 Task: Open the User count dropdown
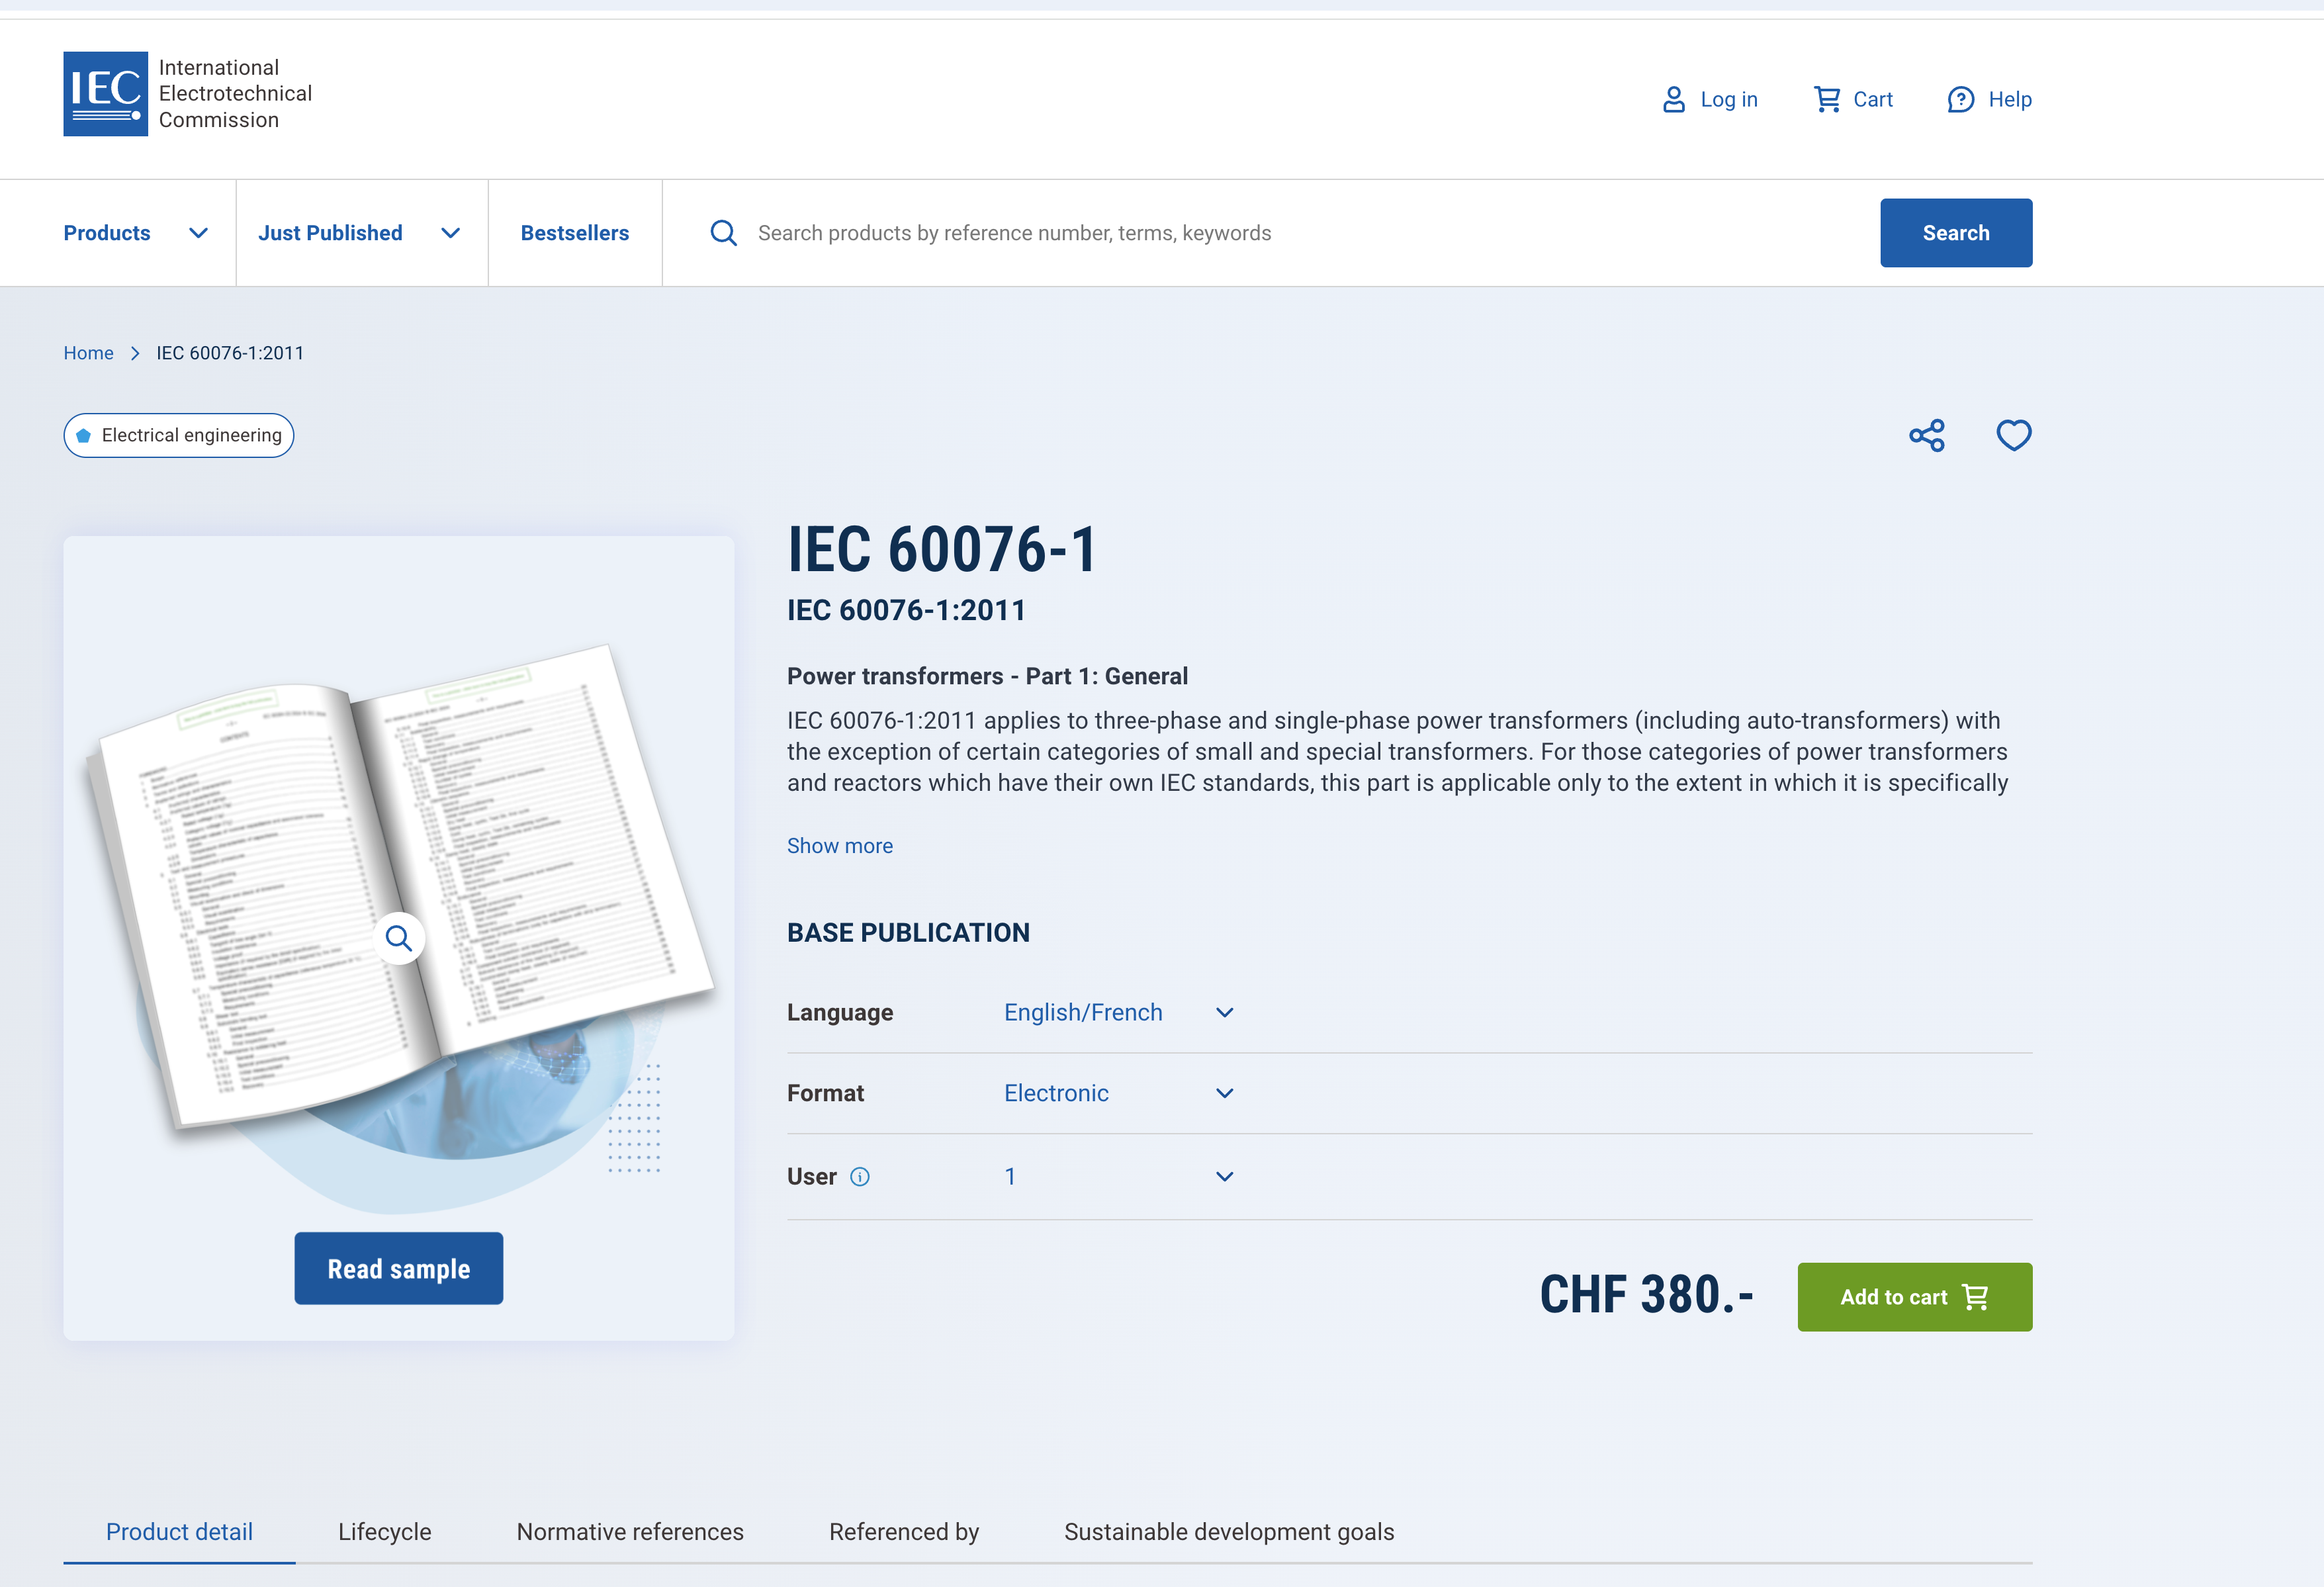point(1119,1177)
